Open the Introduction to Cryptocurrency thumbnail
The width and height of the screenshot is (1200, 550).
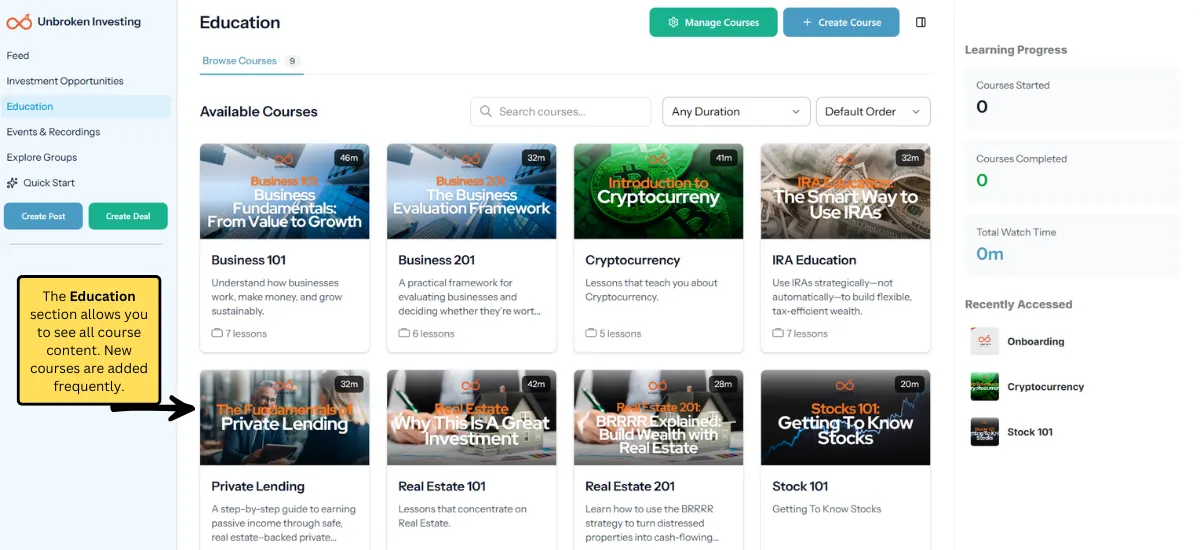(x=659, y=191)
